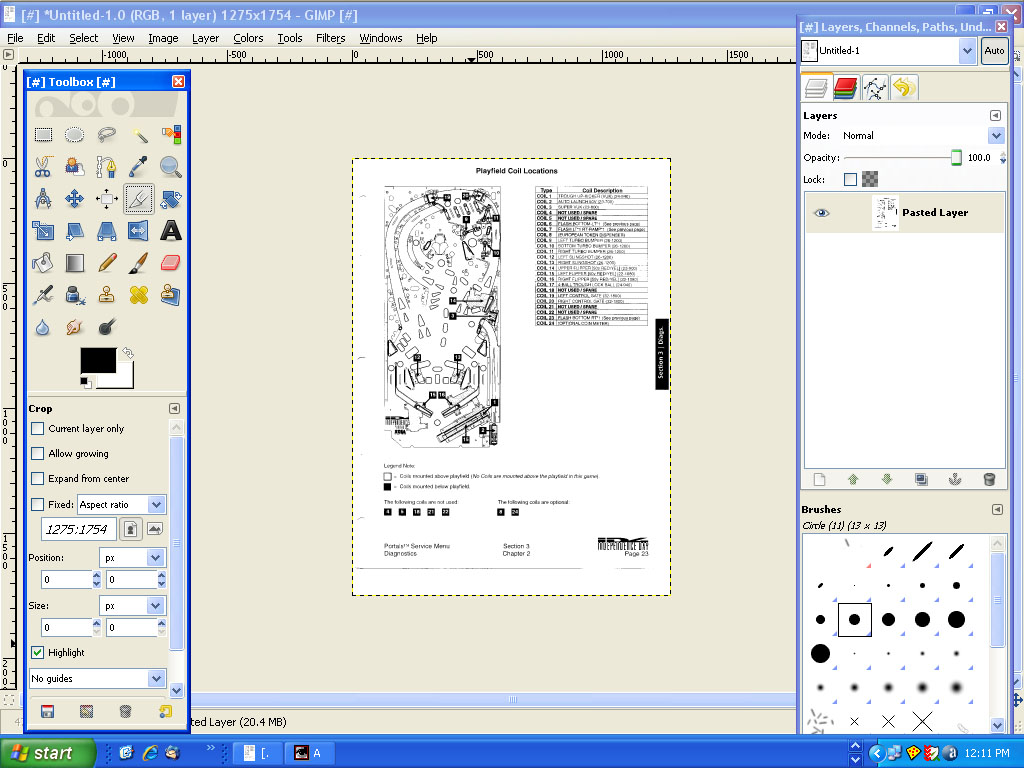Select the Rectangle Select tool

(43, 135)
